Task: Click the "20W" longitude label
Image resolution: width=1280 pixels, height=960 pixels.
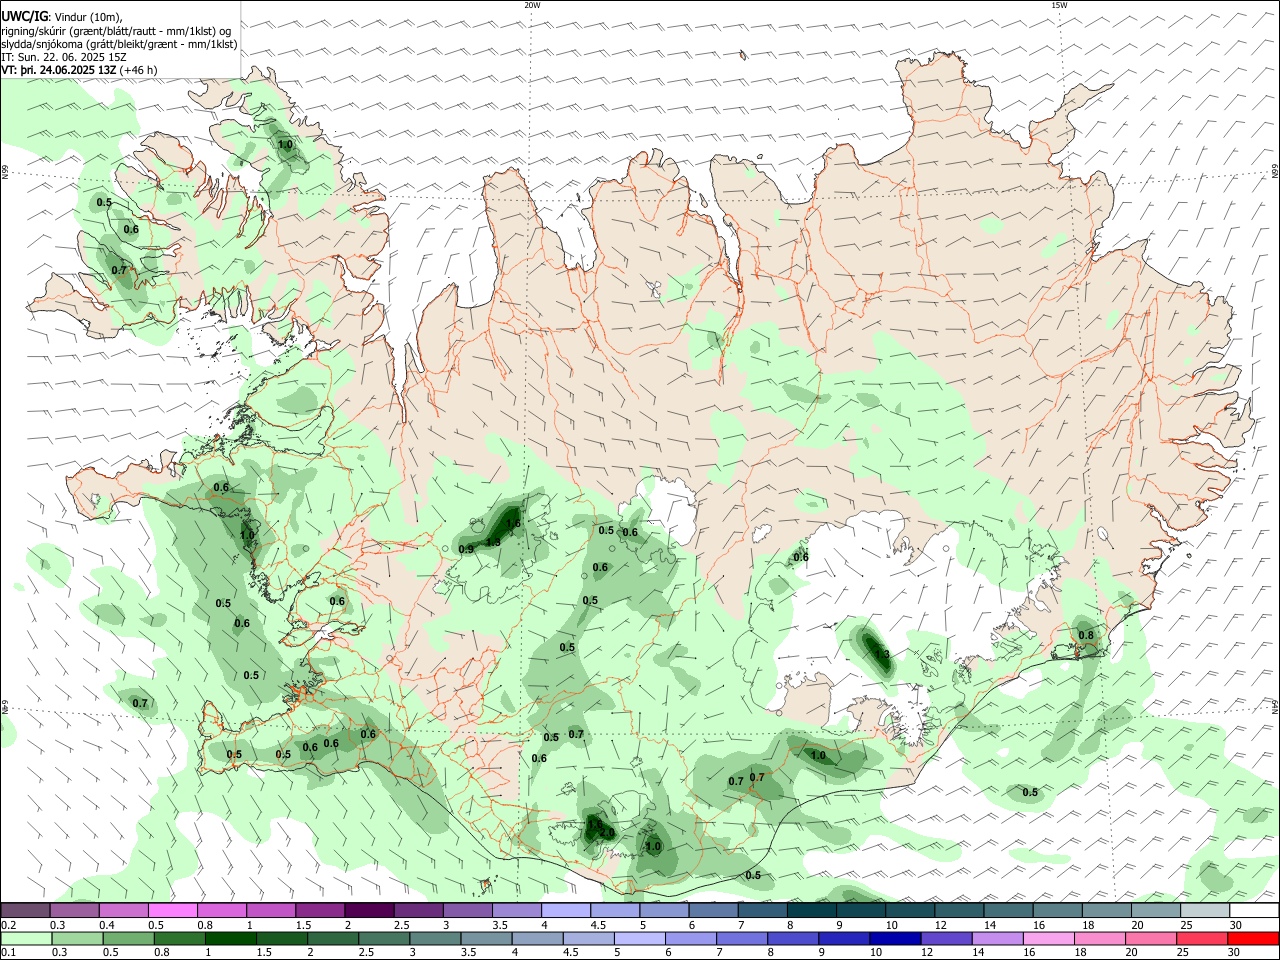Action: tap(532, 5)
